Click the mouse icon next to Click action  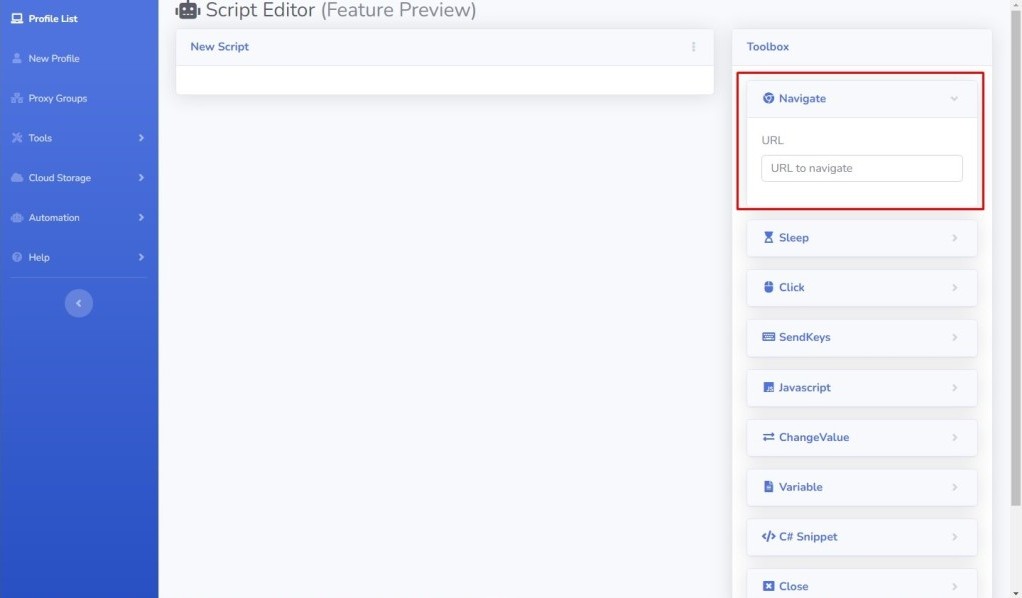click(768, 288)
